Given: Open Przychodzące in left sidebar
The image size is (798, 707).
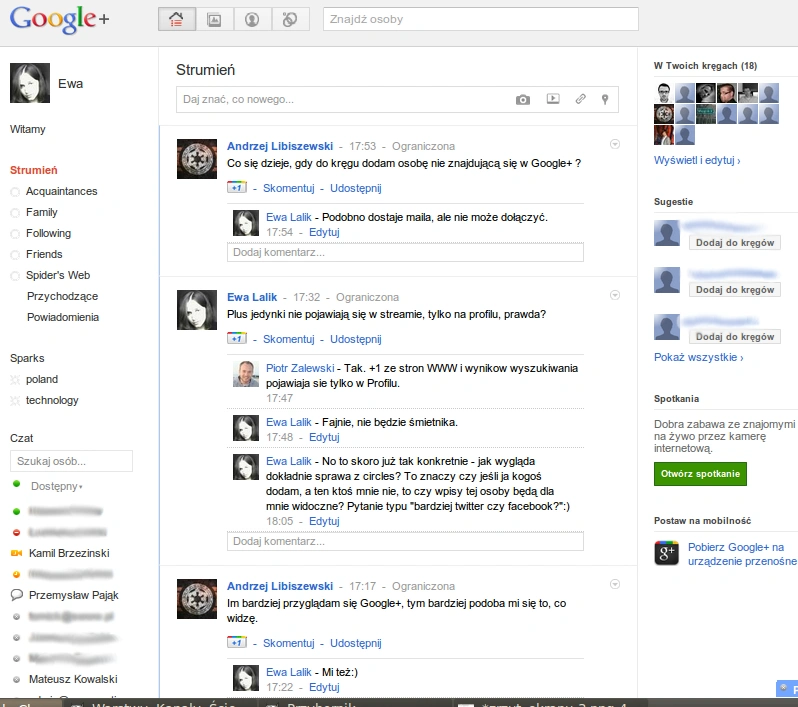Looking at the screenshot, I should (x=62, y=296).
